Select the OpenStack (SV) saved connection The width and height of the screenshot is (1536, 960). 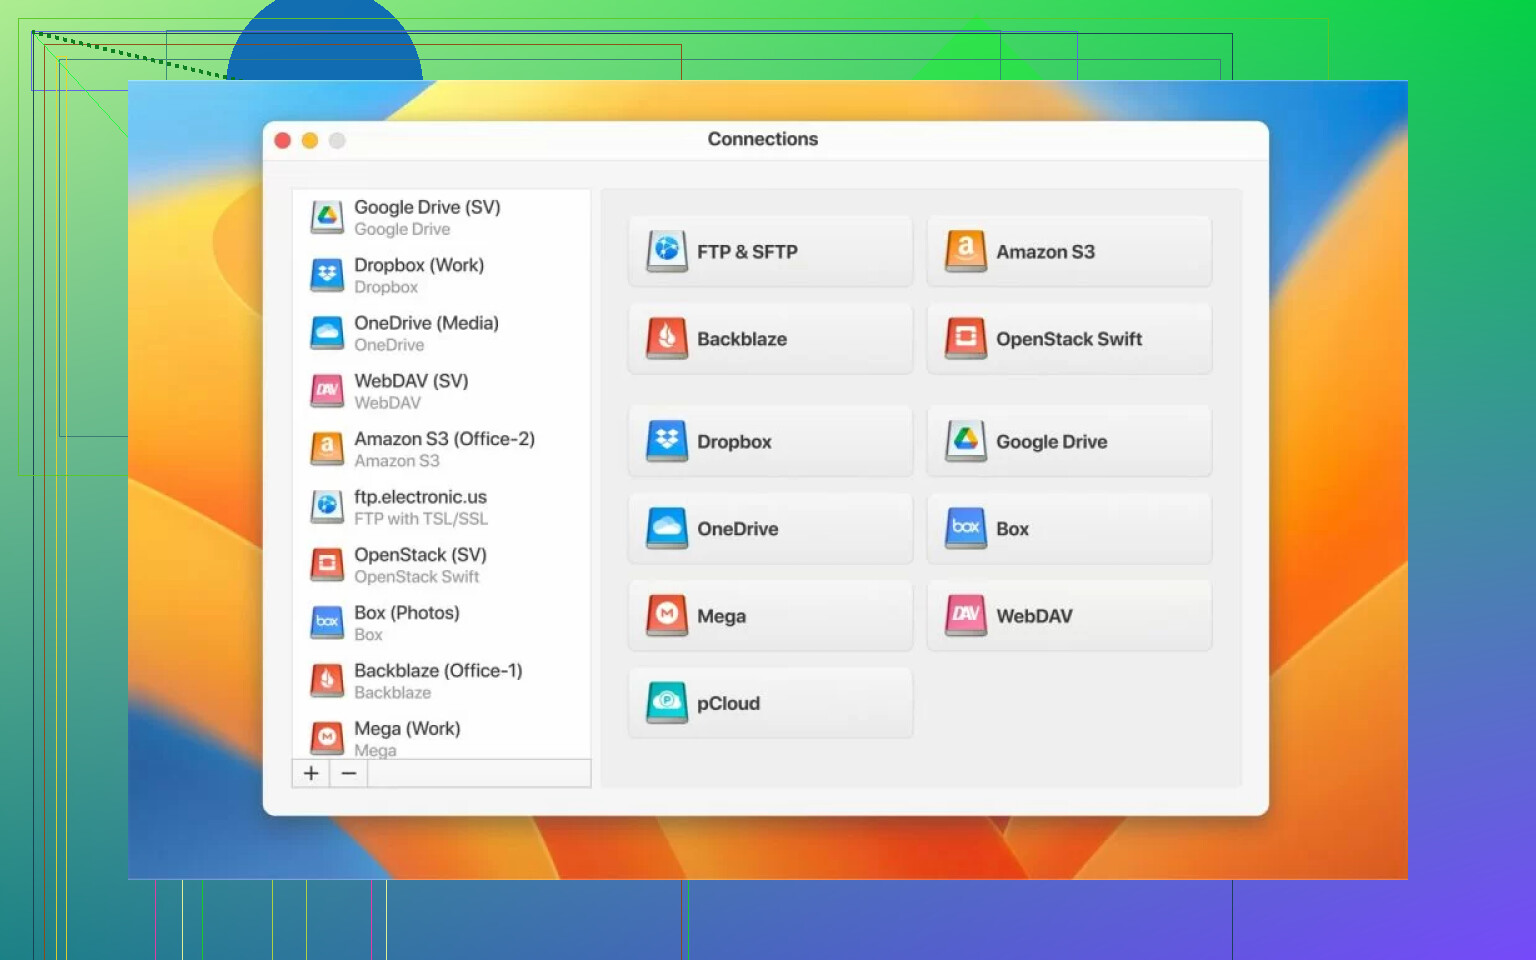(441, 565)
